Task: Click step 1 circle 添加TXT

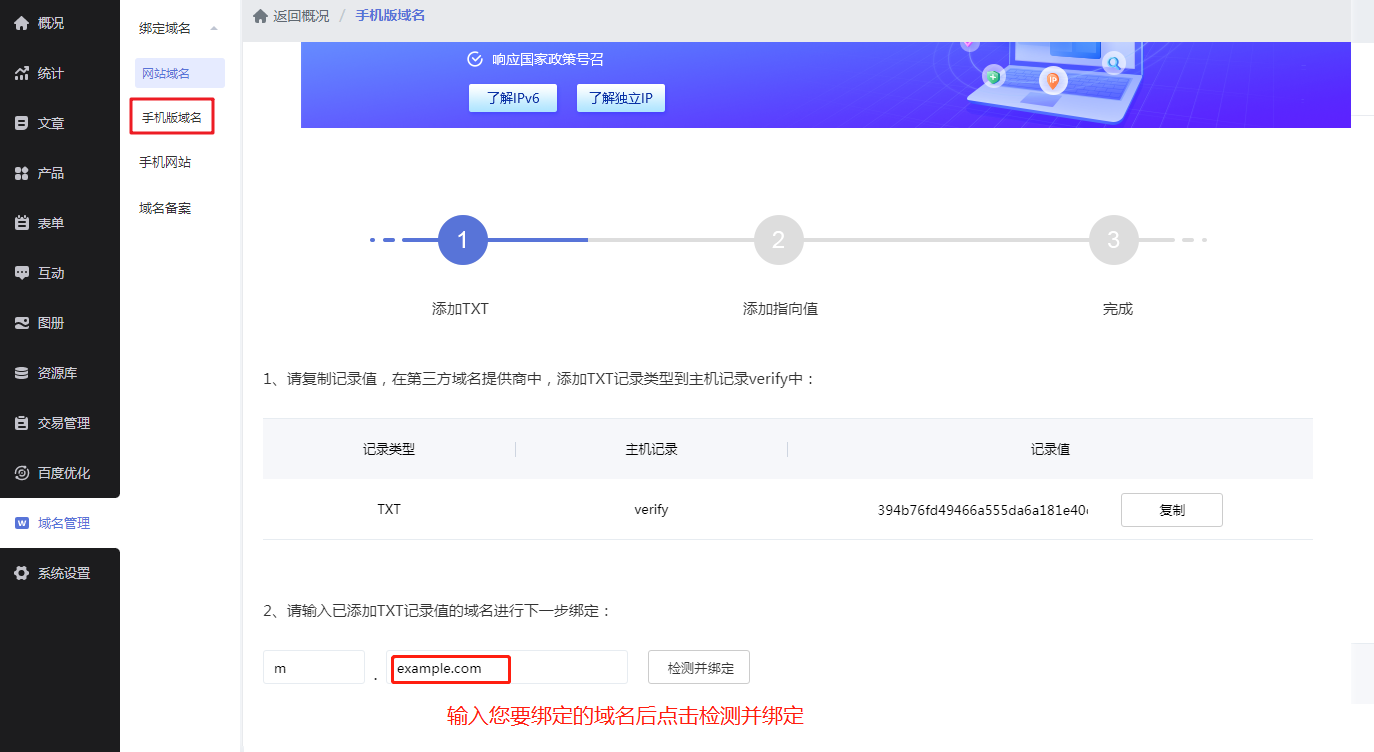Action: coord(463,240)
